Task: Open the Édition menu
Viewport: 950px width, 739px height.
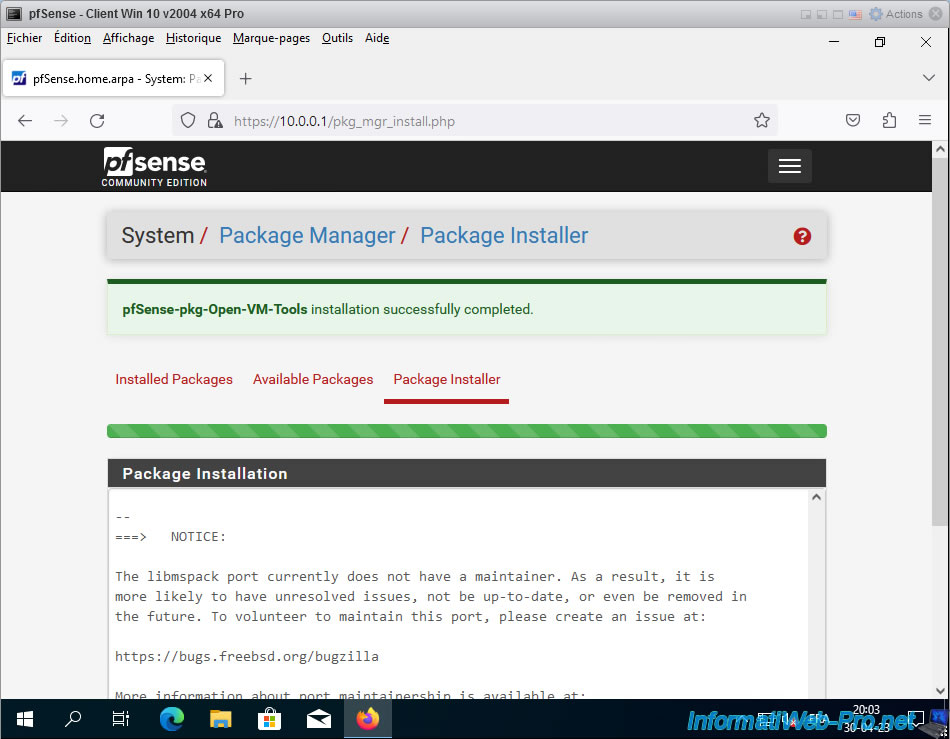Action: pyautogui.click(x=72, y=38)
